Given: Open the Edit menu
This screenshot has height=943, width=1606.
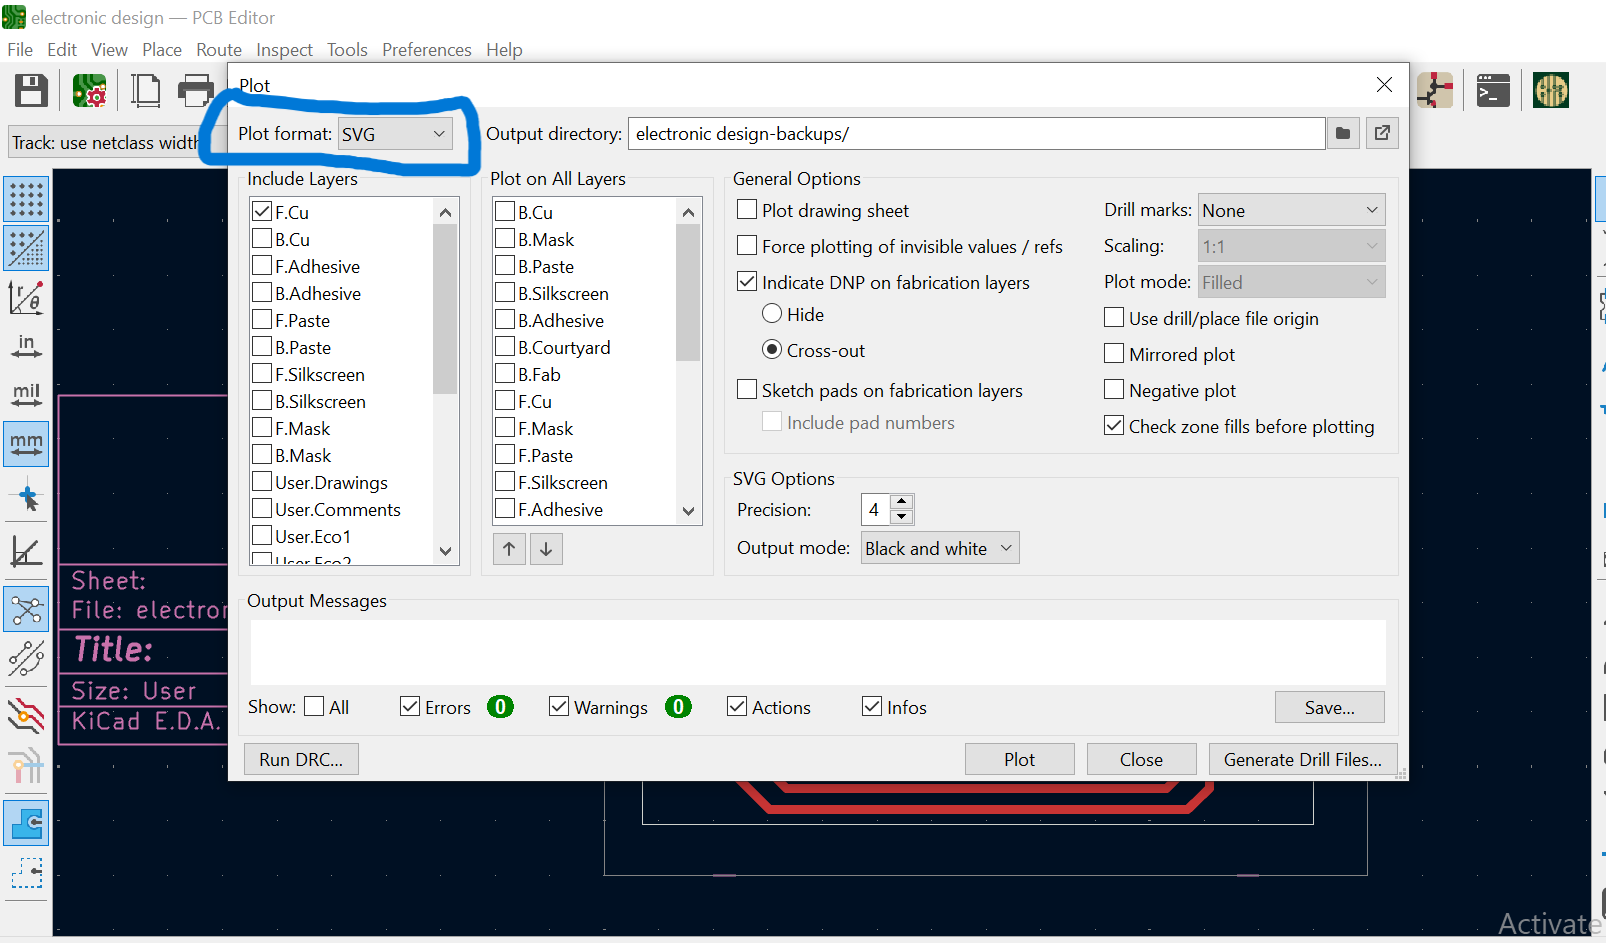Looking at the screenshot, I should [62, 50].
